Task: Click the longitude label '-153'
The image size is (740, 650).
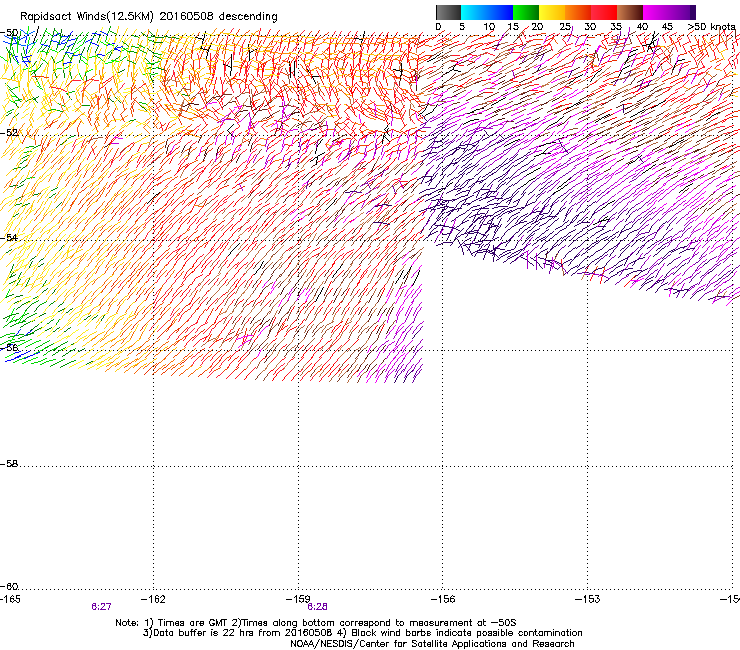Action: 588,599
